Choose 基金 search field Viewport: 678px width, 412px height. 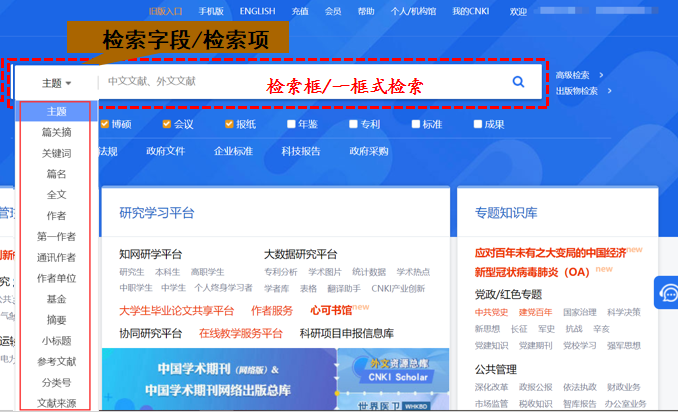click(x=56, y=299)
